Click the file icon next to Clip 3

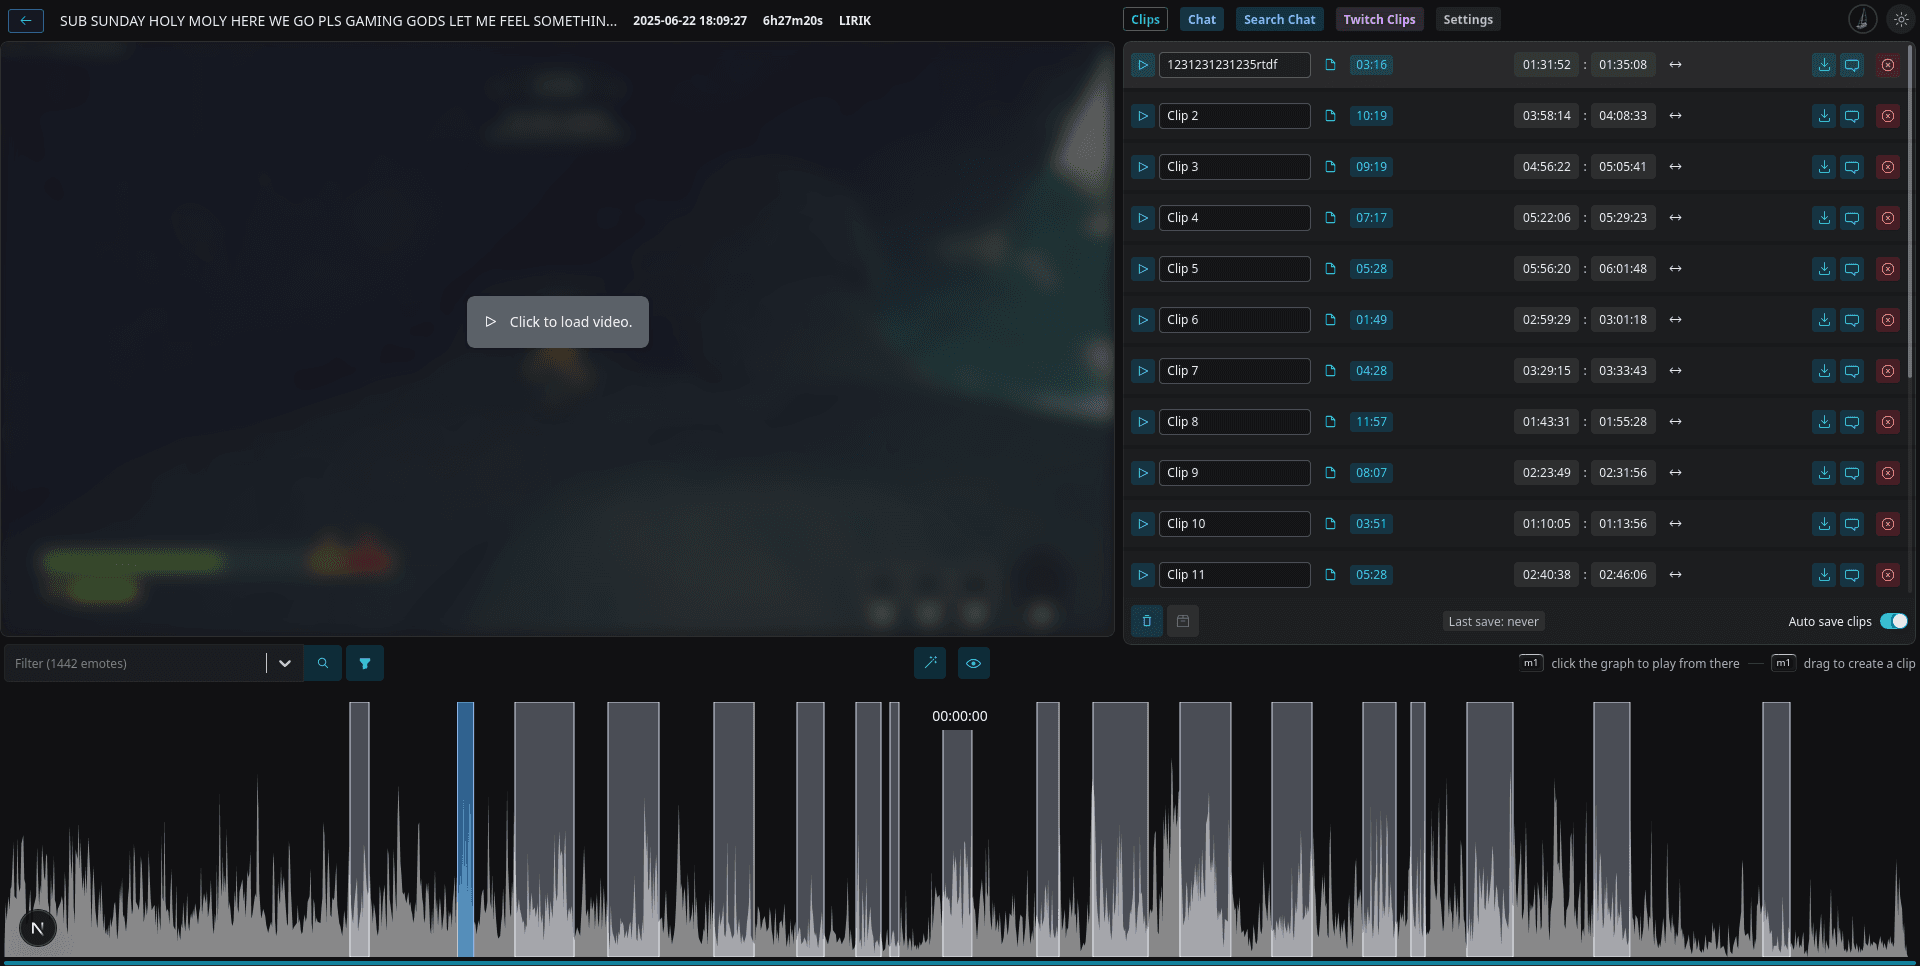[1330, 167]
